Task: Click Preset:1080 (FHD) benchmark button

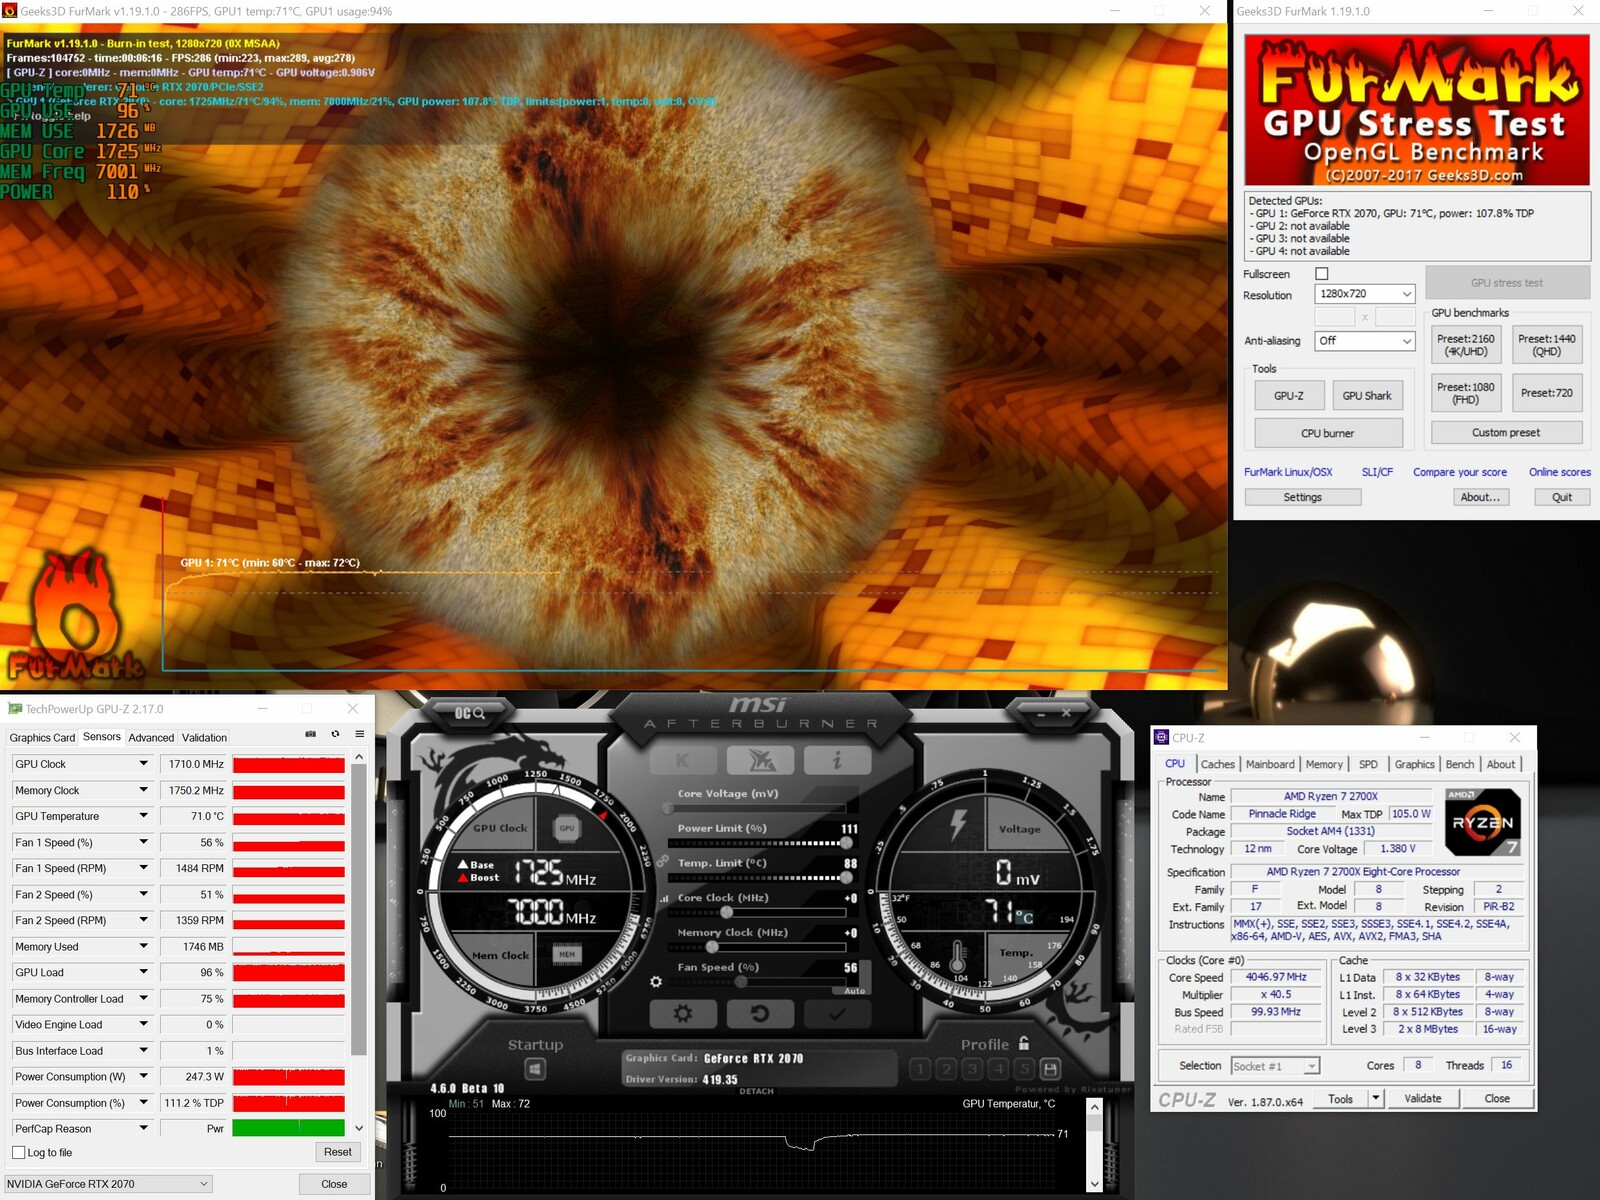Action: coord(1465,393)
